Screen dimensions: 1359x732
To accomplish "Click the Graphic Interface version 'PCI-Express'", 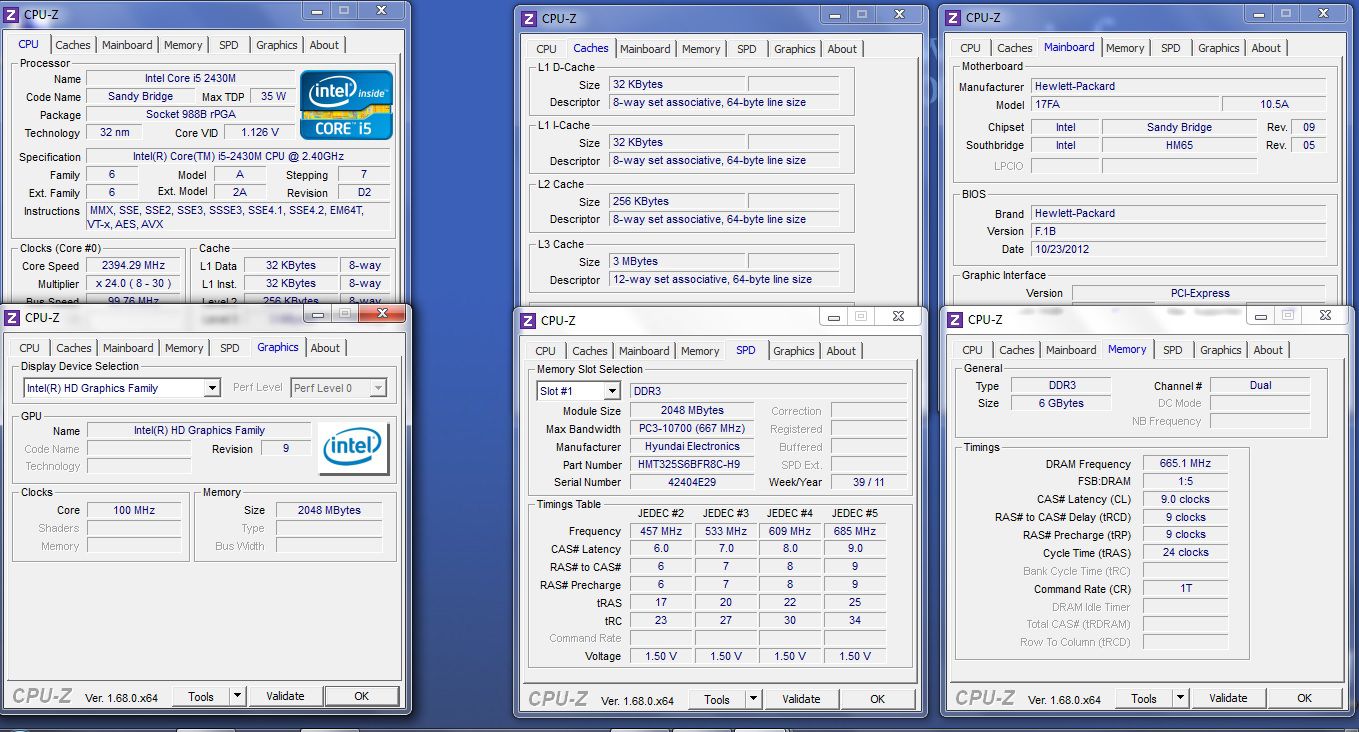I will [1200, 293].
